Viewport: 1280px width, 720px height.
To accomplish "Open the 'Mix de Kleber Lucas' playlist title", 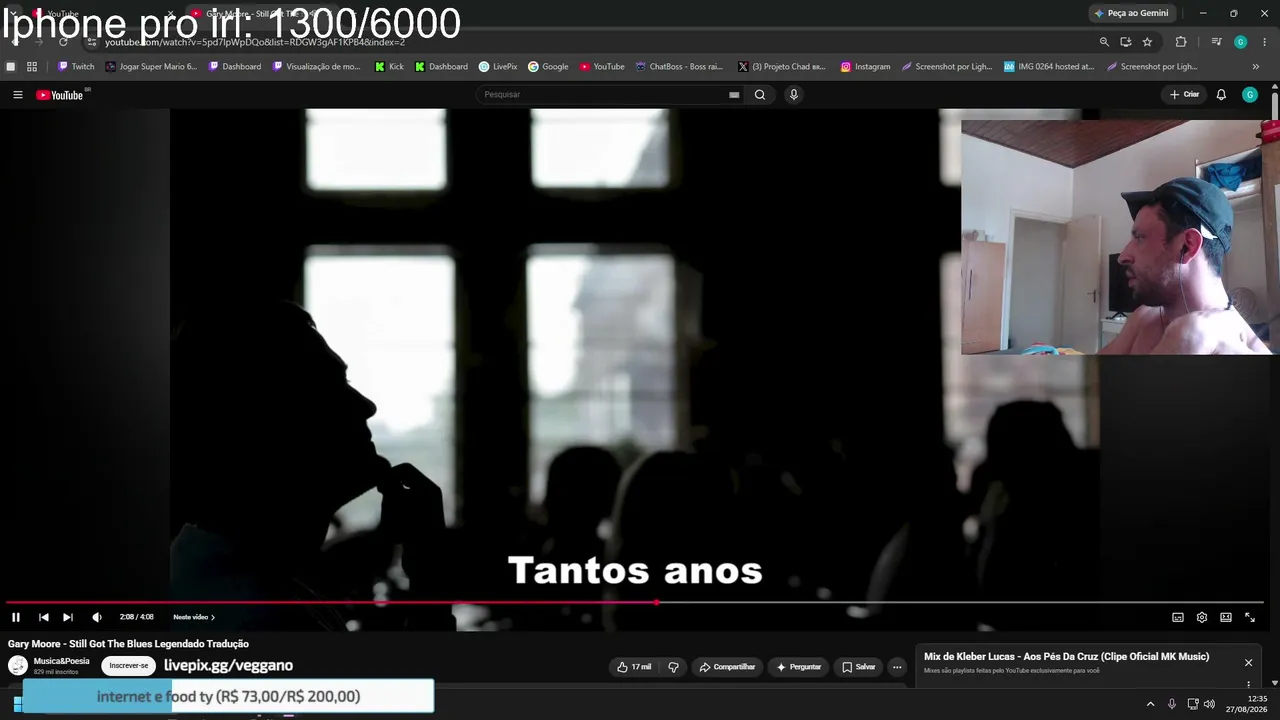I will pyautogui.click(x=1067, y=657).
